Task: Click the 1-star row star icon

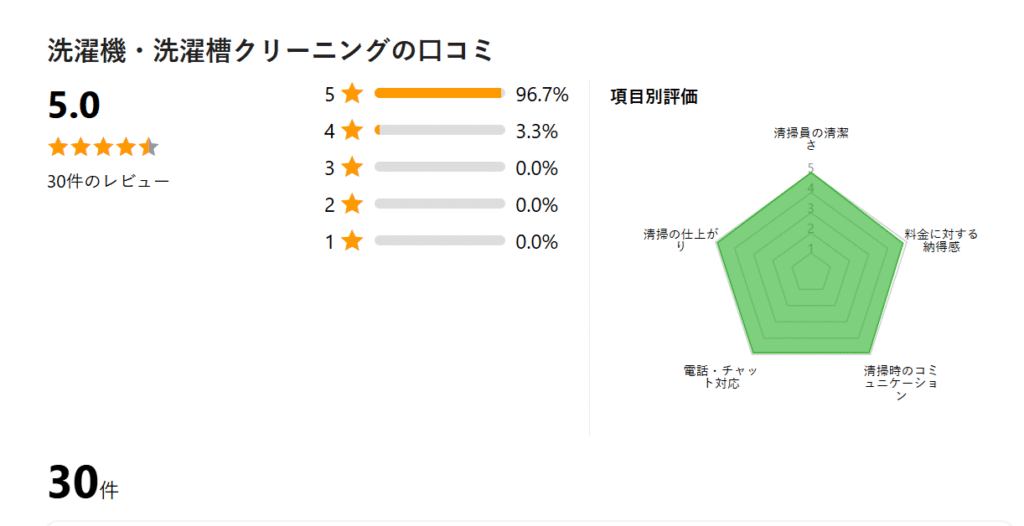Action: tap(351, 242)
